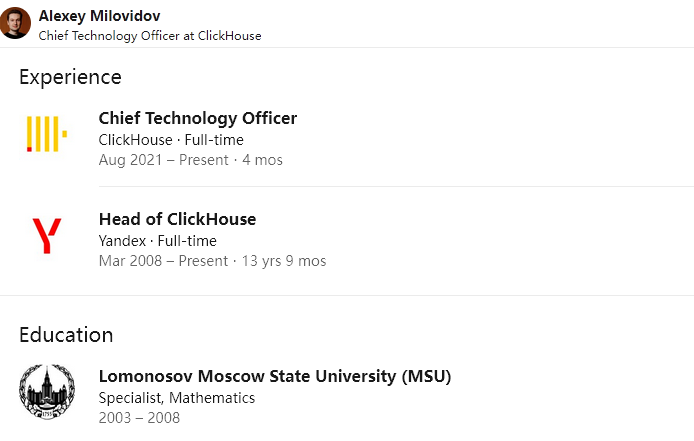
Task: Click the headline under the profile name
Action: point(150,35)
